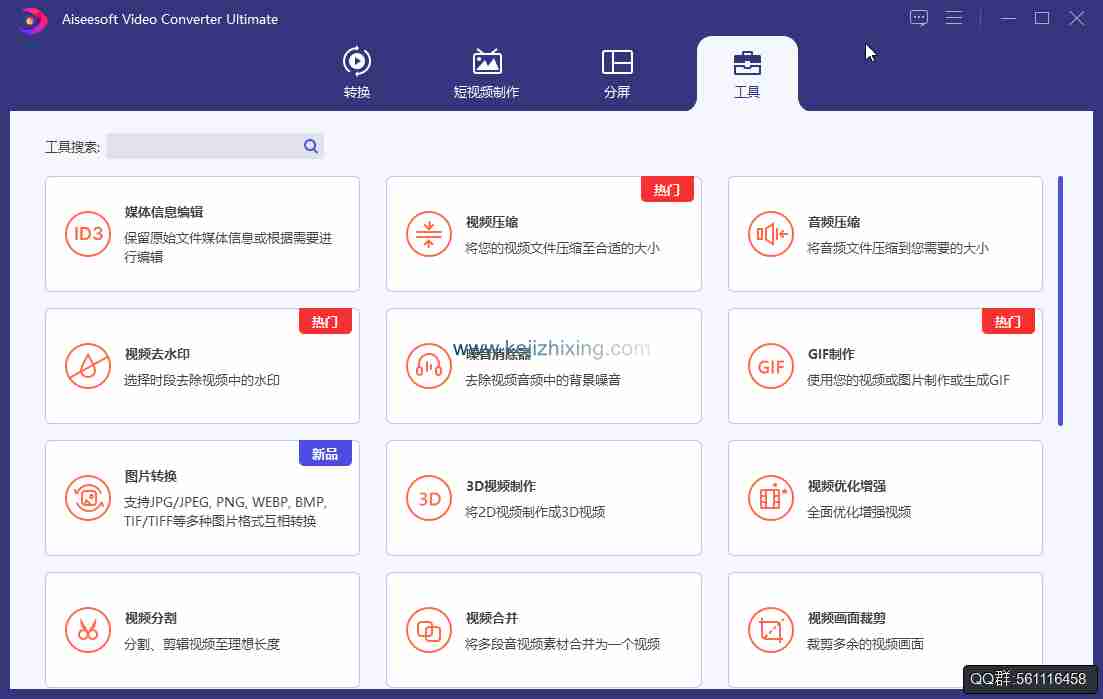
Task: Click the video enhancer filmstrip icon
Action: click(x=771, y=498)
